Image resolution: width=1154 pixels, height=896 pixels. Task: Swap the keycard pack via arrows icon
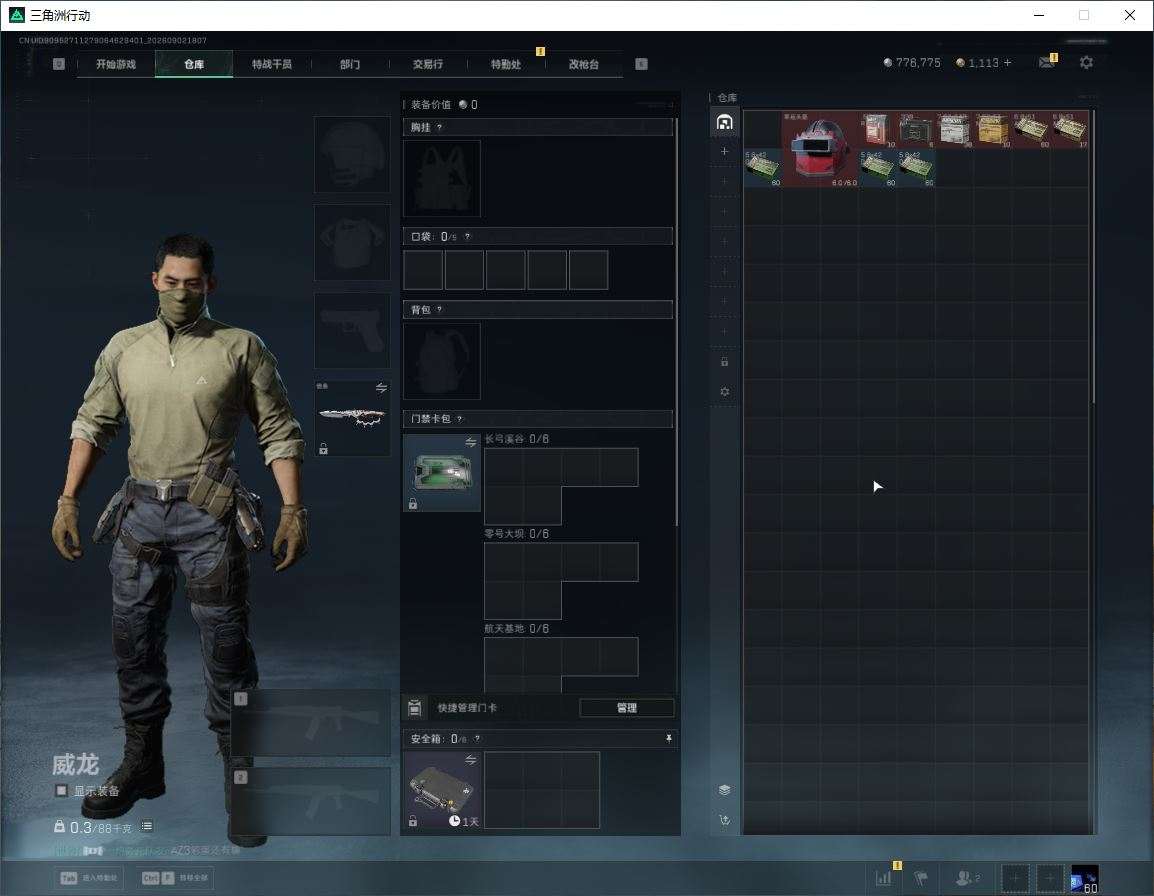470,442
